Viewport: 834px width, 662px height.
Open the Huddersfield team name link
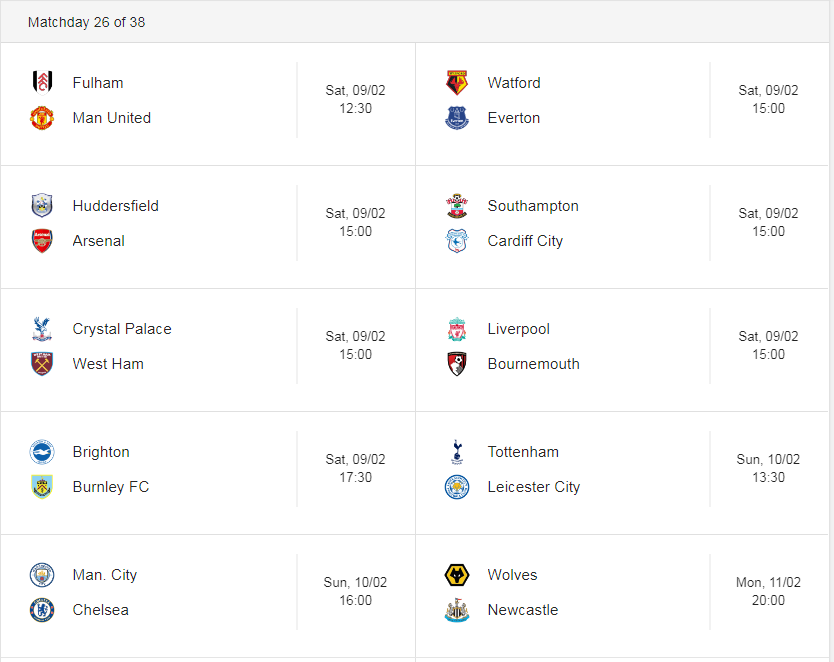click(x=115, y=206)
